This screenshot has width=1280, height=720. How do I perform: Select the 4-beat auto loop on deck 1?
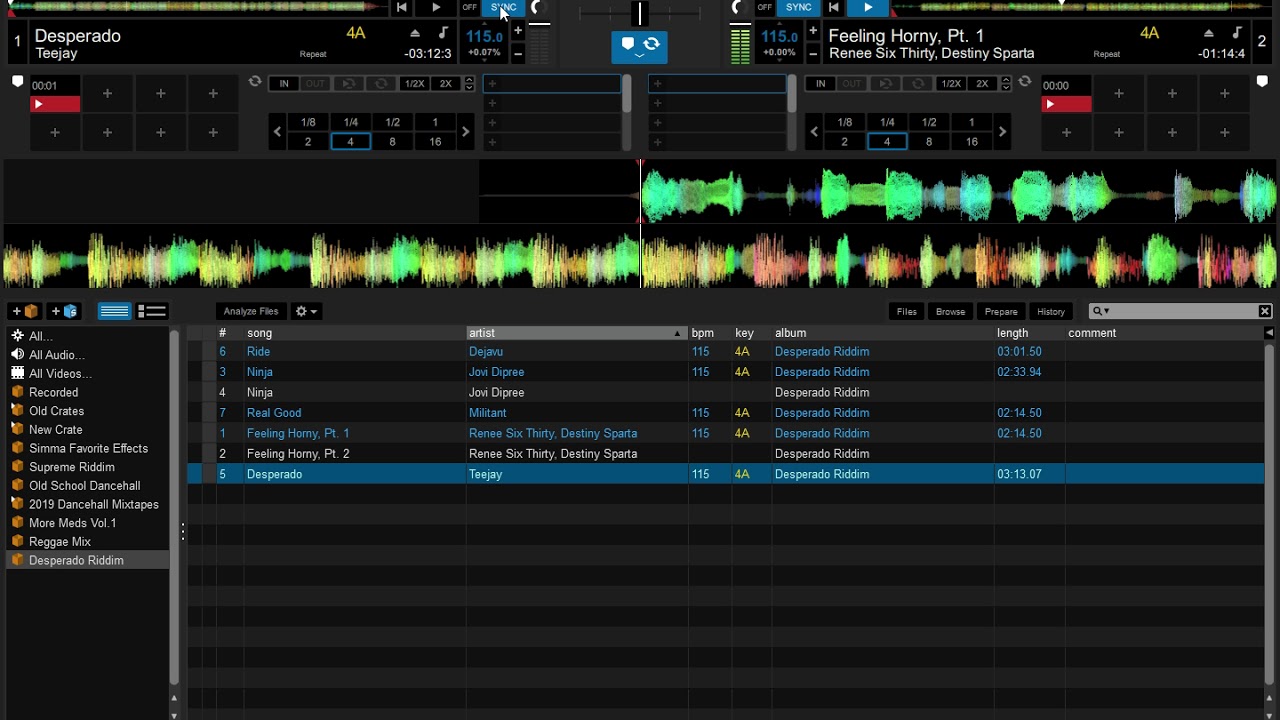pyautogui.click(x=350, y=142)
